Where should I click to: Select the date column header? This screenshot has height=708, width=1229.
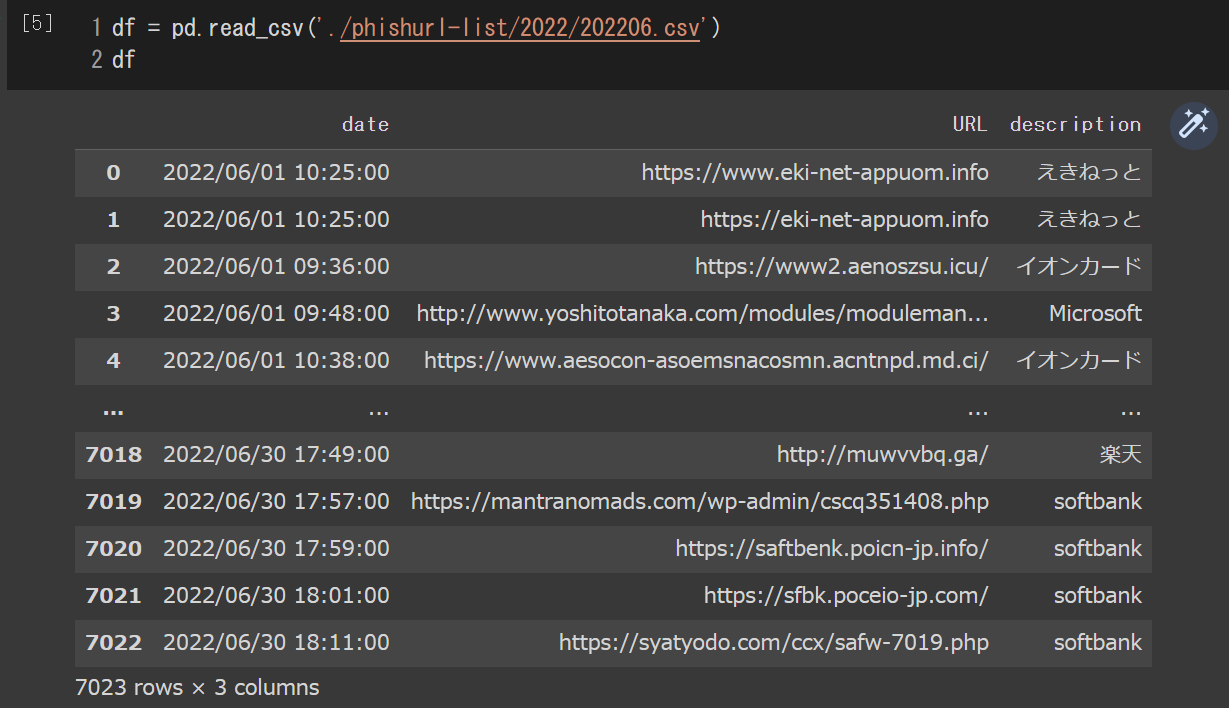coord(365,124)
